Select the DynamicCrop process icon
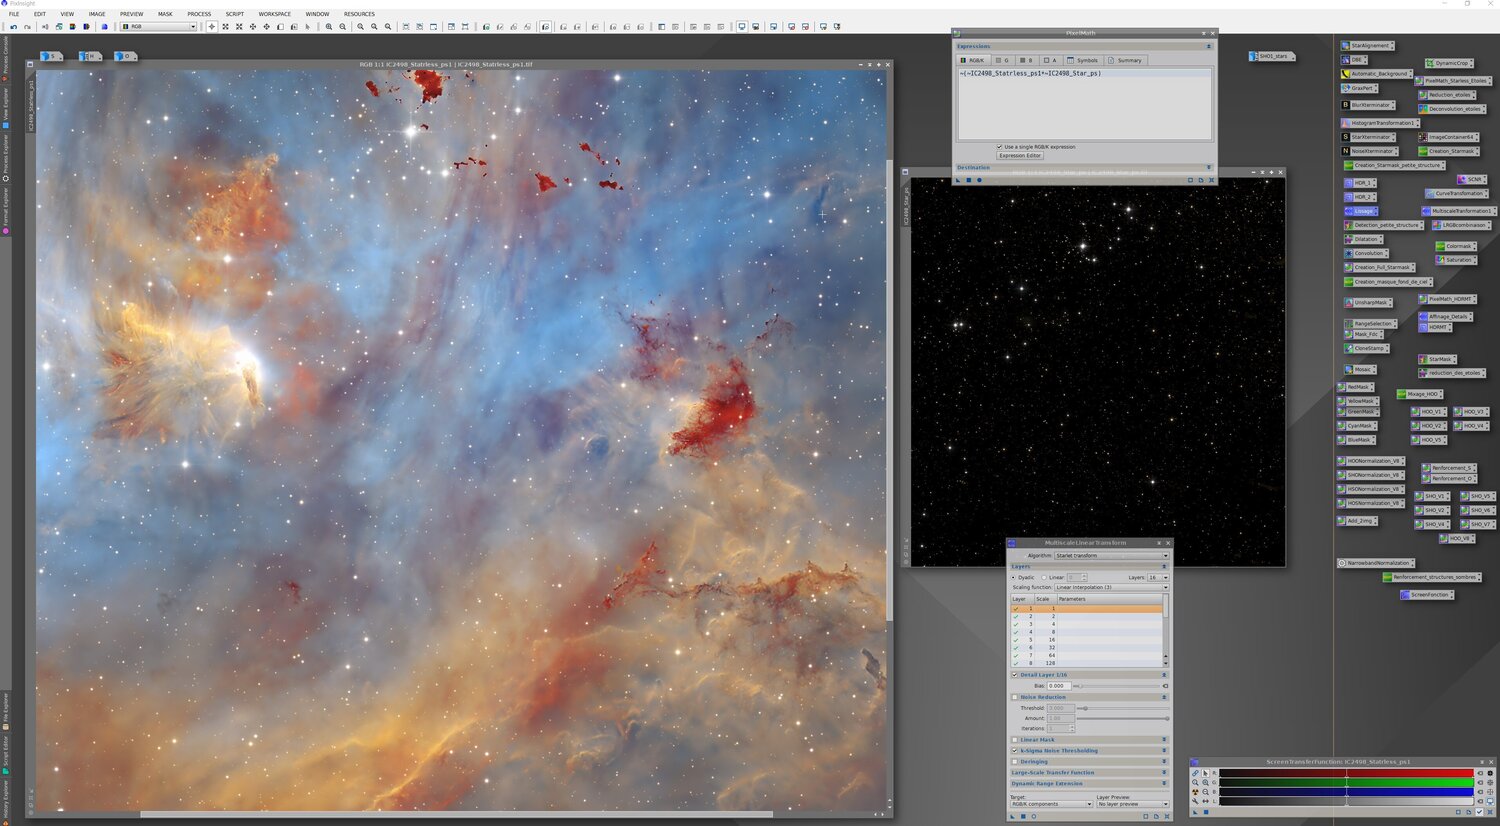1500x826 pixels. (1451, 63)
